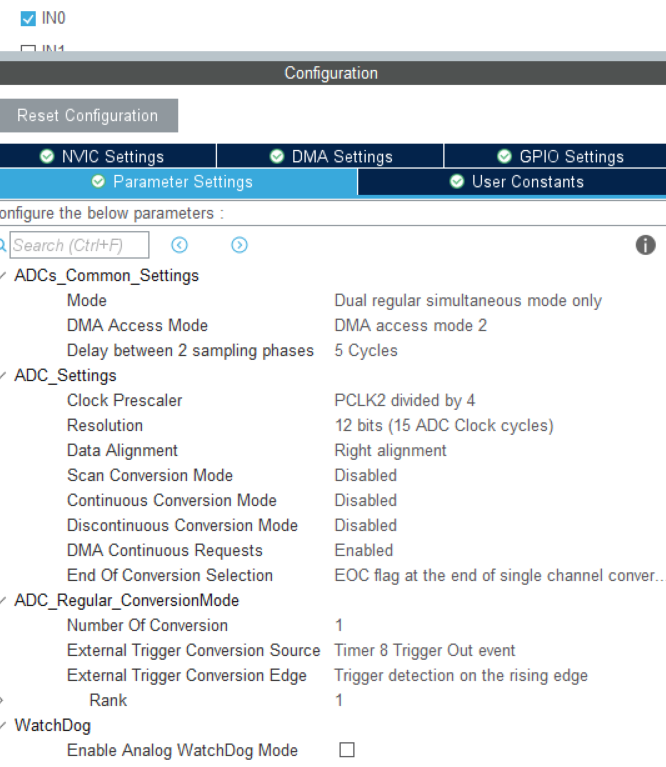Image resolution: width=666 pixels, height=767 pixels.
Task: Select 'External Trigger Conversion Edge' label
Action: 187,676
